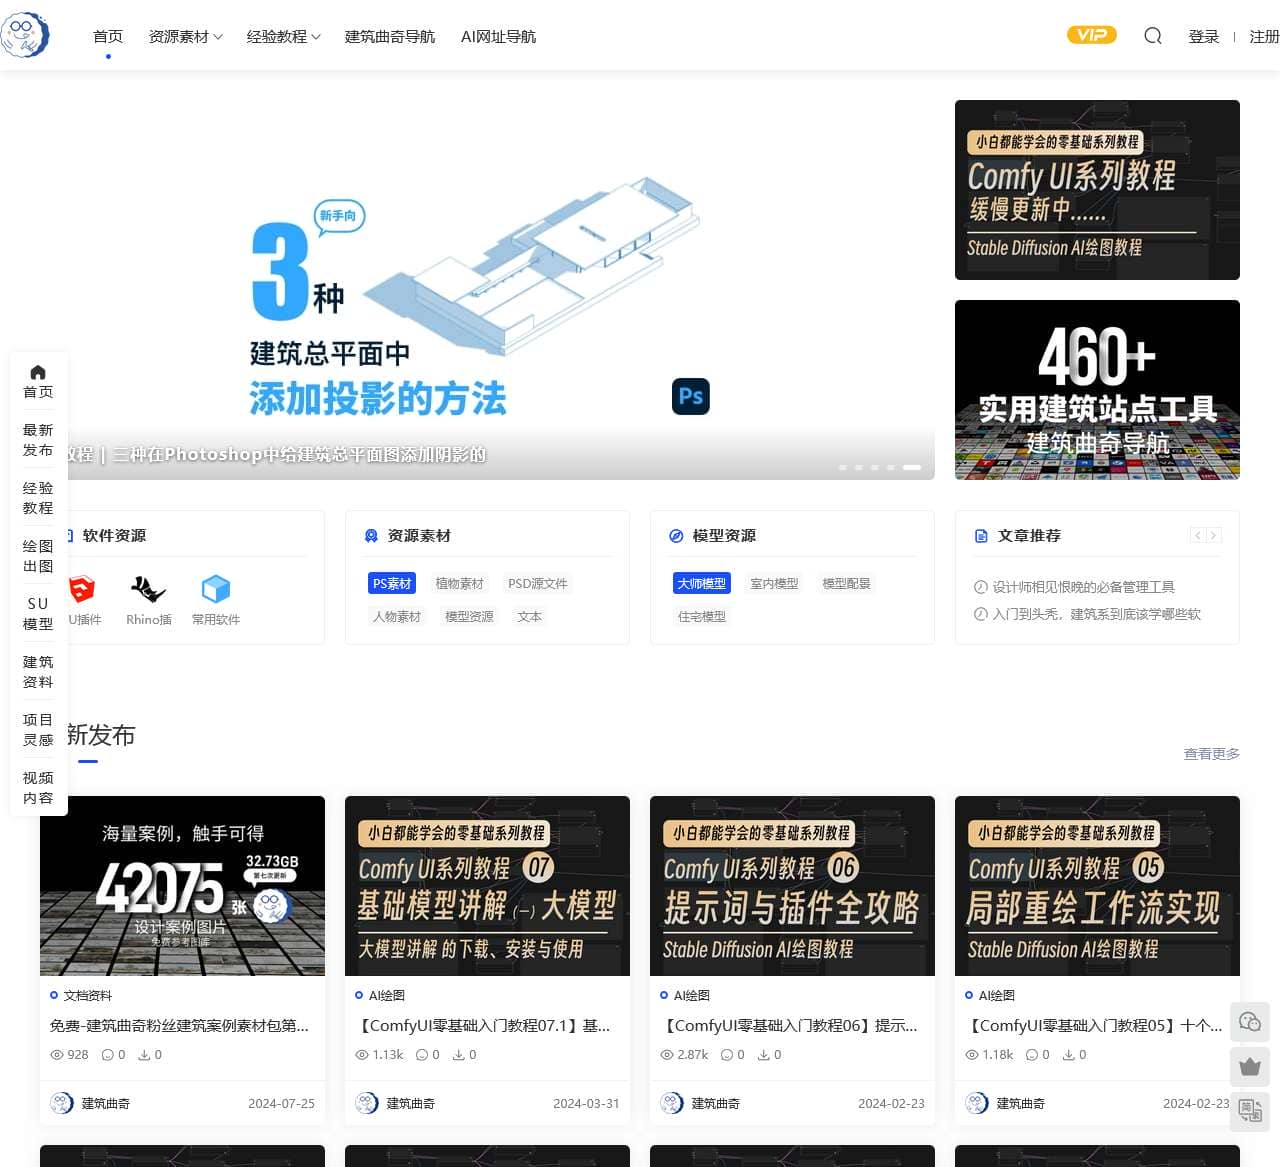Select the 模型配景 tag

pyautogui.click(x=847, y=584)
